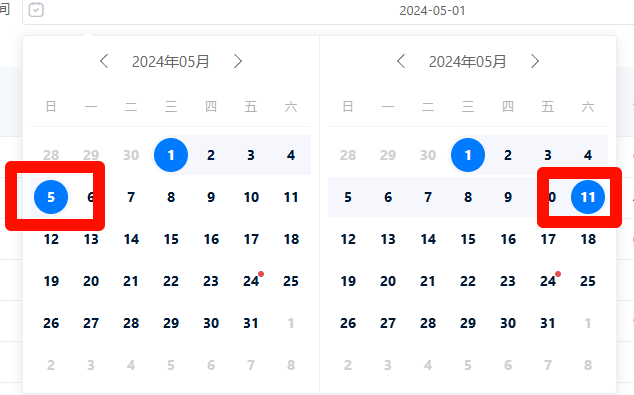This screenshot has height=395, width=634.
Task: Open left calendar's 2024年05月 month header
Action: tap(170, 62)
